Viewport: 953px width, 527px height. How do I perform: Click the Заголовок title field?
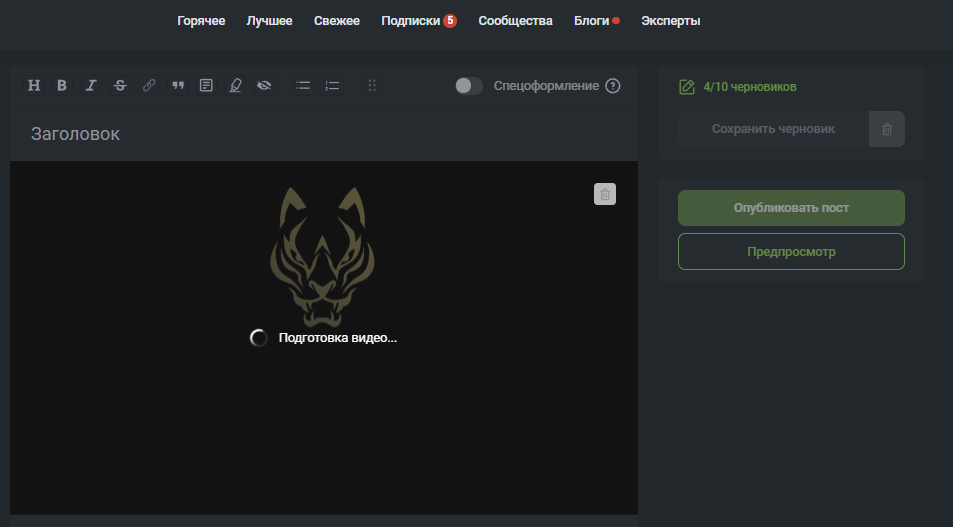(x=324, y=134)
